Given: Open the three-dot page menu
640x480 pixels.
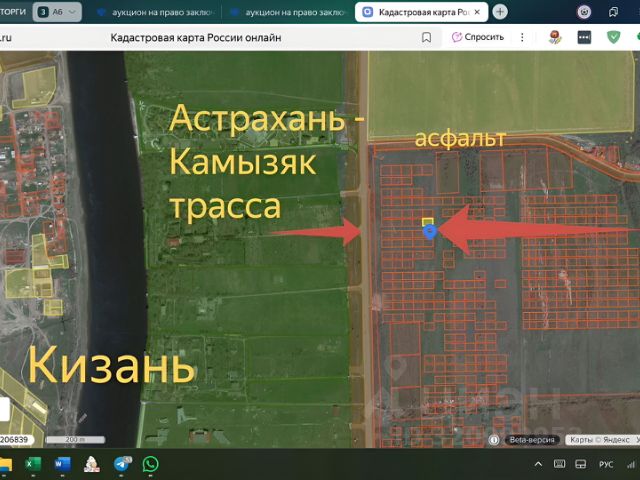Looking at the screenshot, I should point(522,37).
